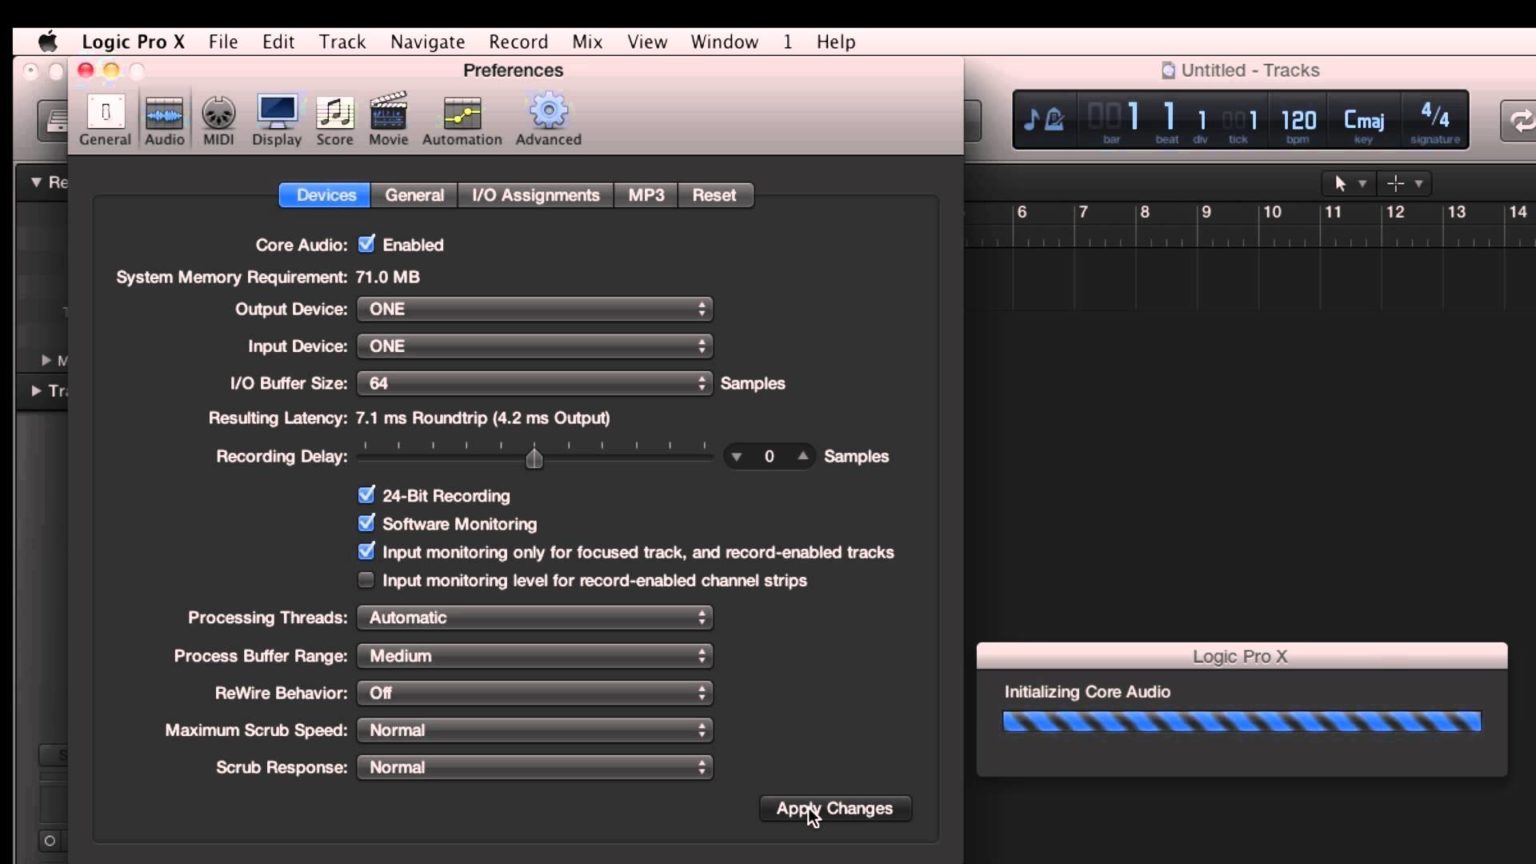The image size is (1536, 864).
Task: Open the Navigate menu
Action: tap(427, 42)
